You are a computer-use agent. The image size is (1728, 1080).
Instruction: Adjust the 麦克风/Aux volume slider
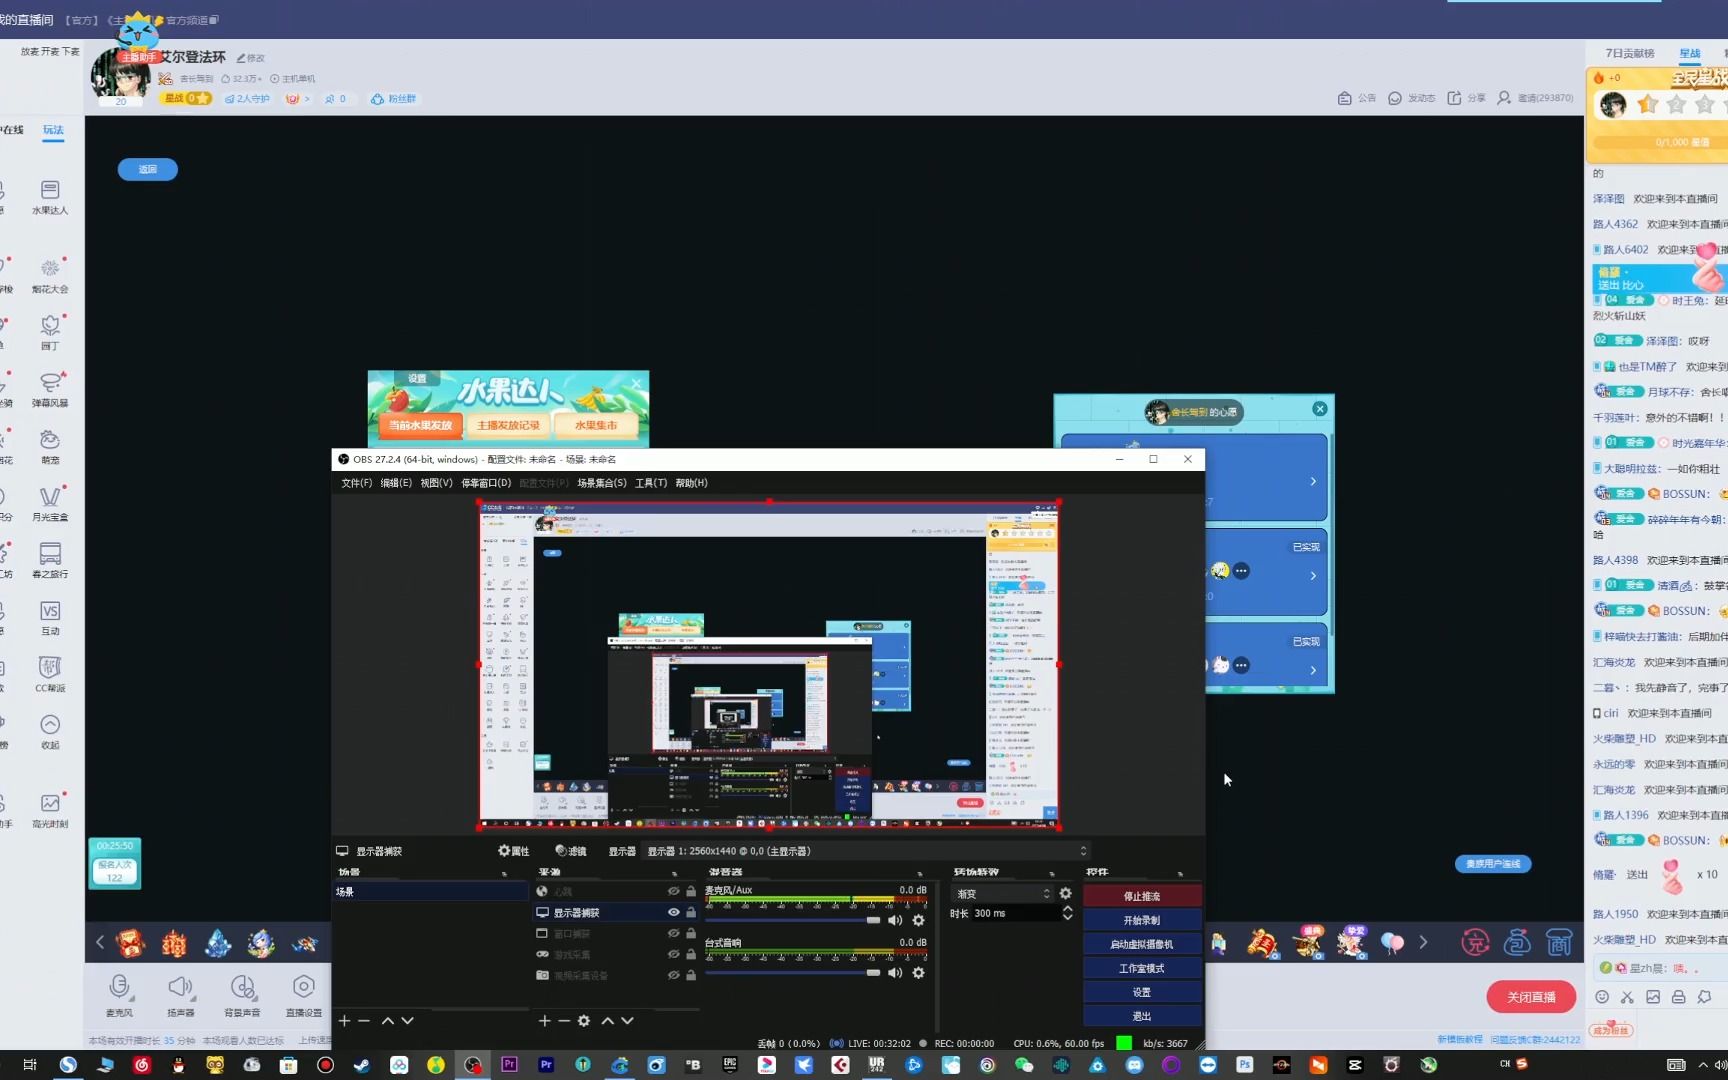(794, 920)
